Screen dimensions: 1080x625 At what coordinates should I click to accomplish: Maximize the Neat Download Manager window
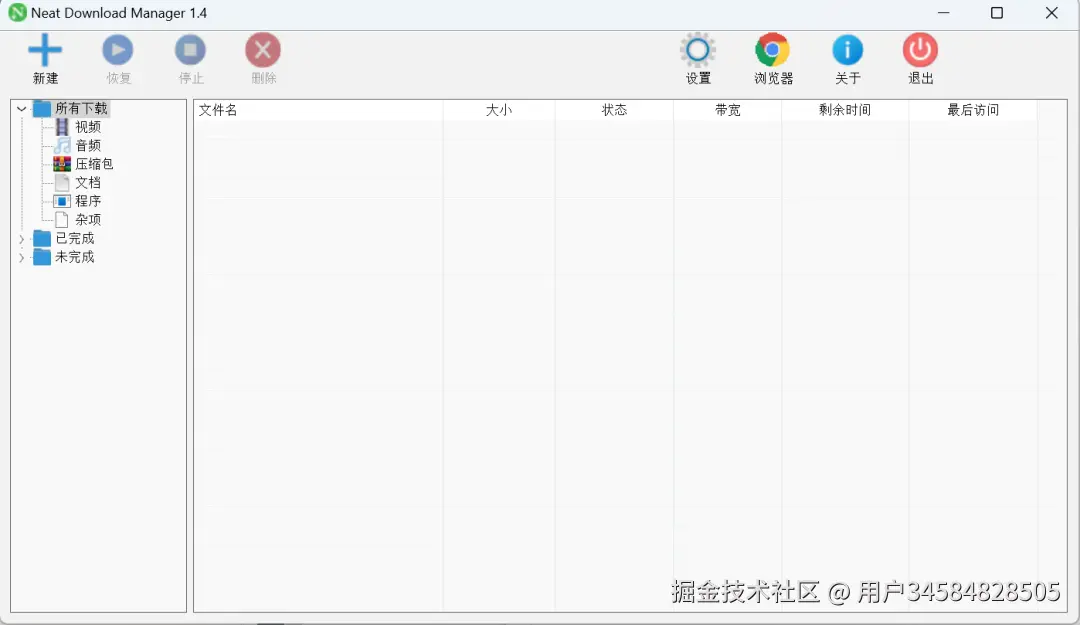[x=997, y=12]
